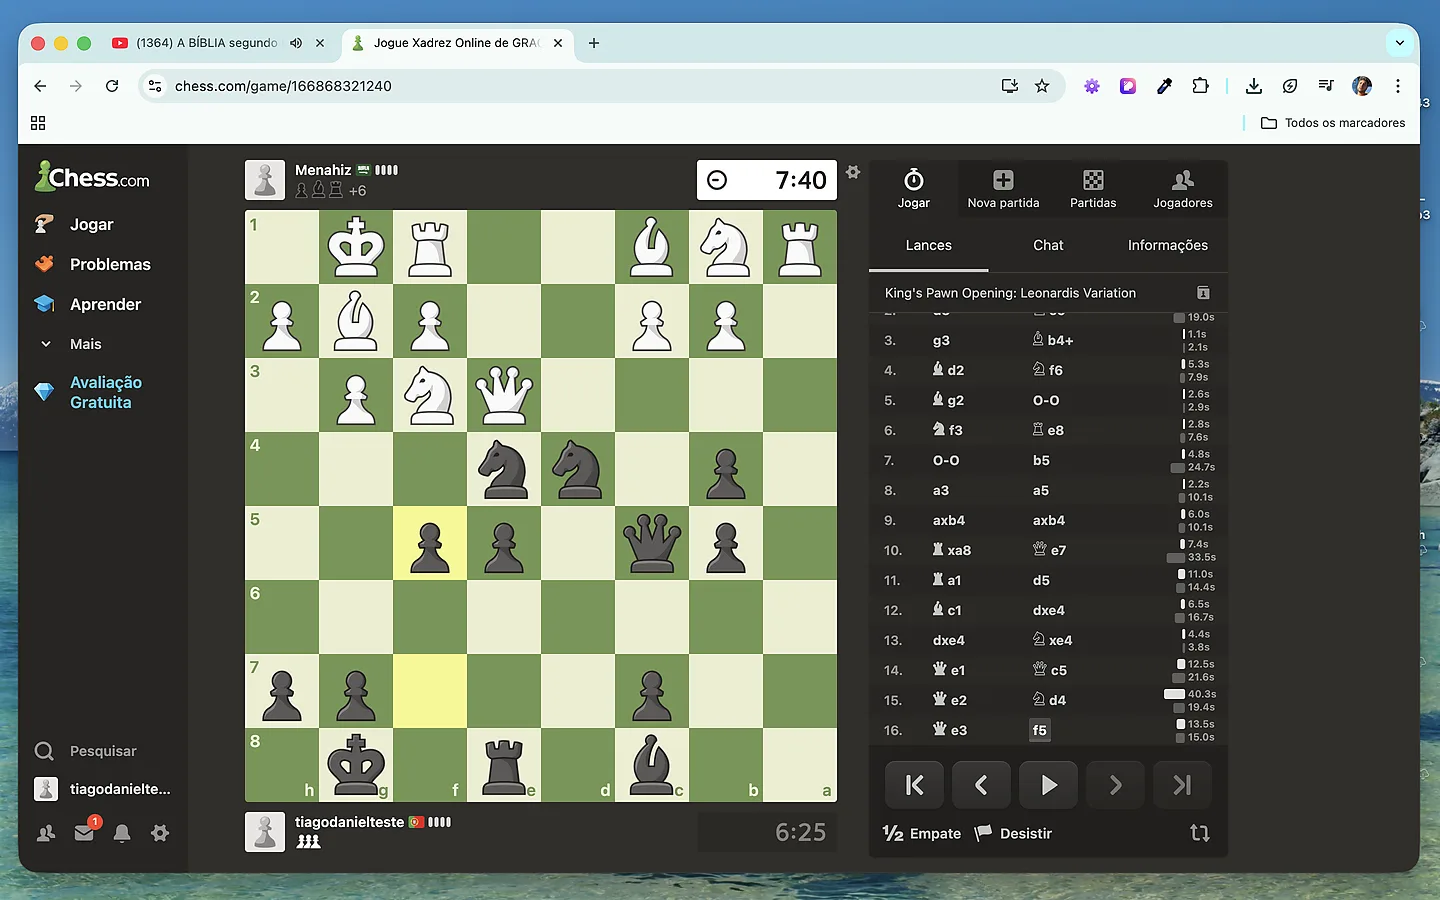1440x900 pixels.
Task: Click the Chess.com logo
Action: 92,177
